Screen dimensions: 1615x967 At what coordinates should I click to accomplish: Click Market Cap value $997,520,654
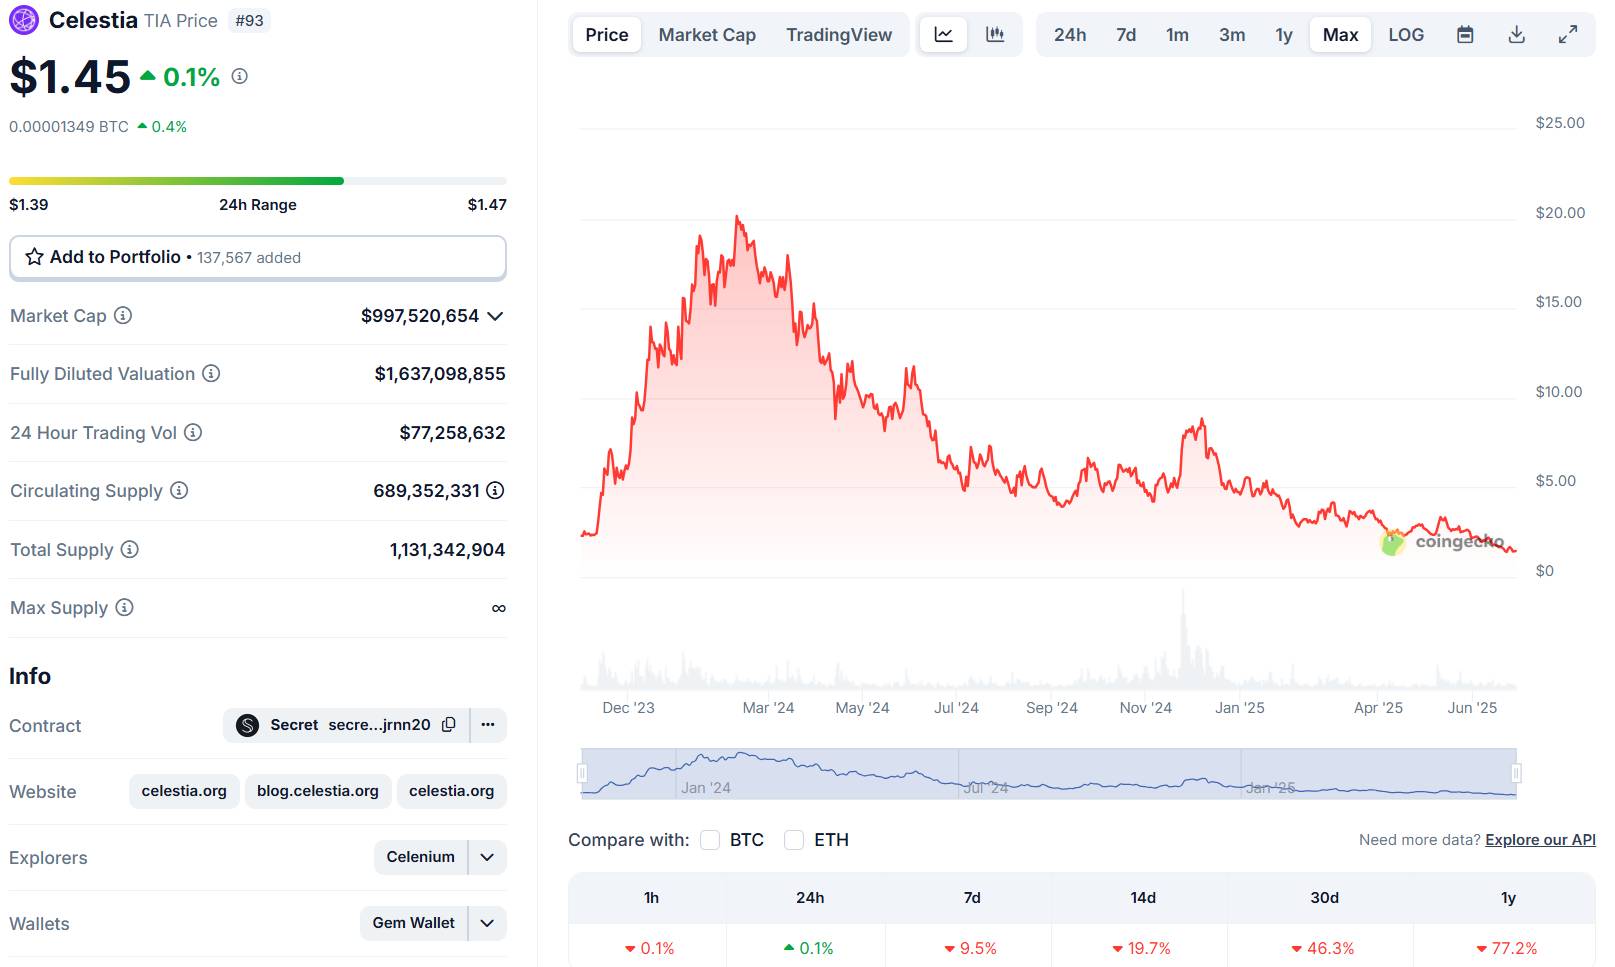coord(420,316)
